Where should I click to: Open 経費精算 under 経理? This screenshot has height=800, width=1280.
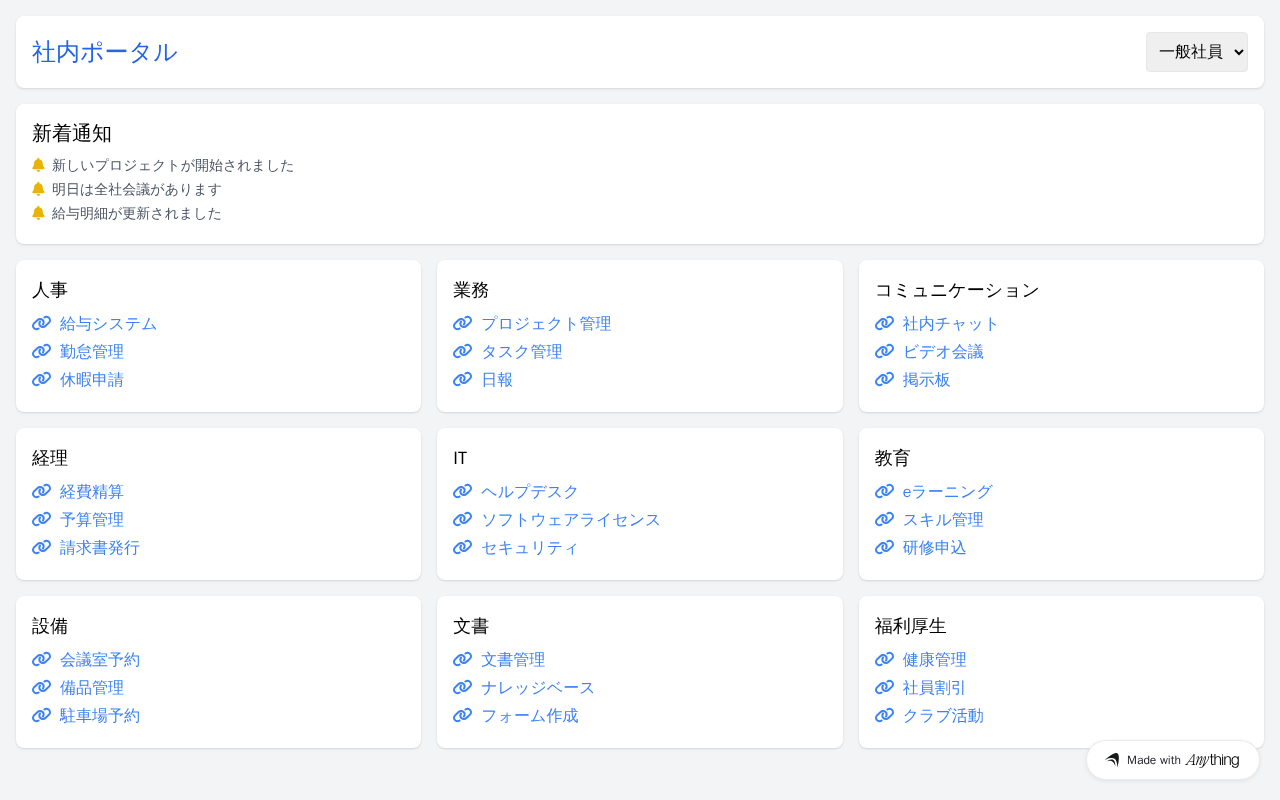tap(92, 492)
